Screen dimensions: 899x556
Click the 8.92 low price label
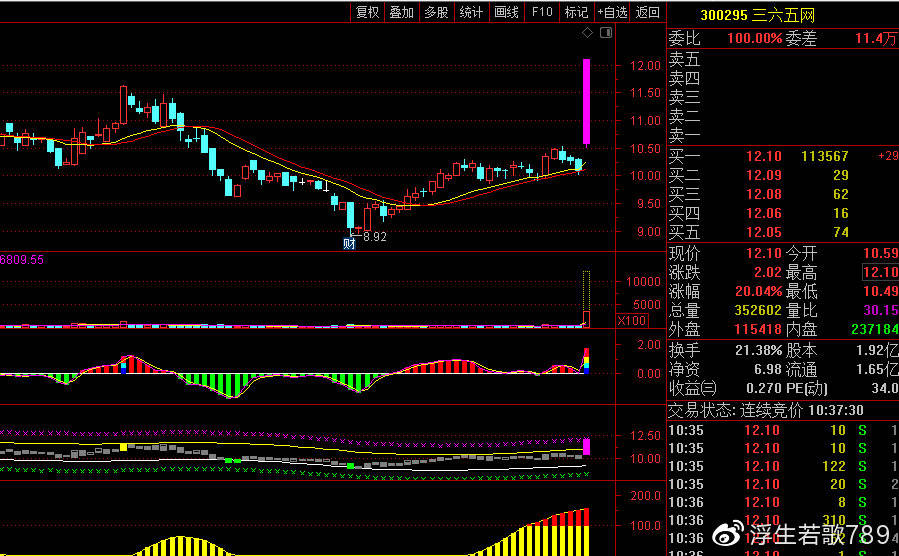(x=374, y=237)
